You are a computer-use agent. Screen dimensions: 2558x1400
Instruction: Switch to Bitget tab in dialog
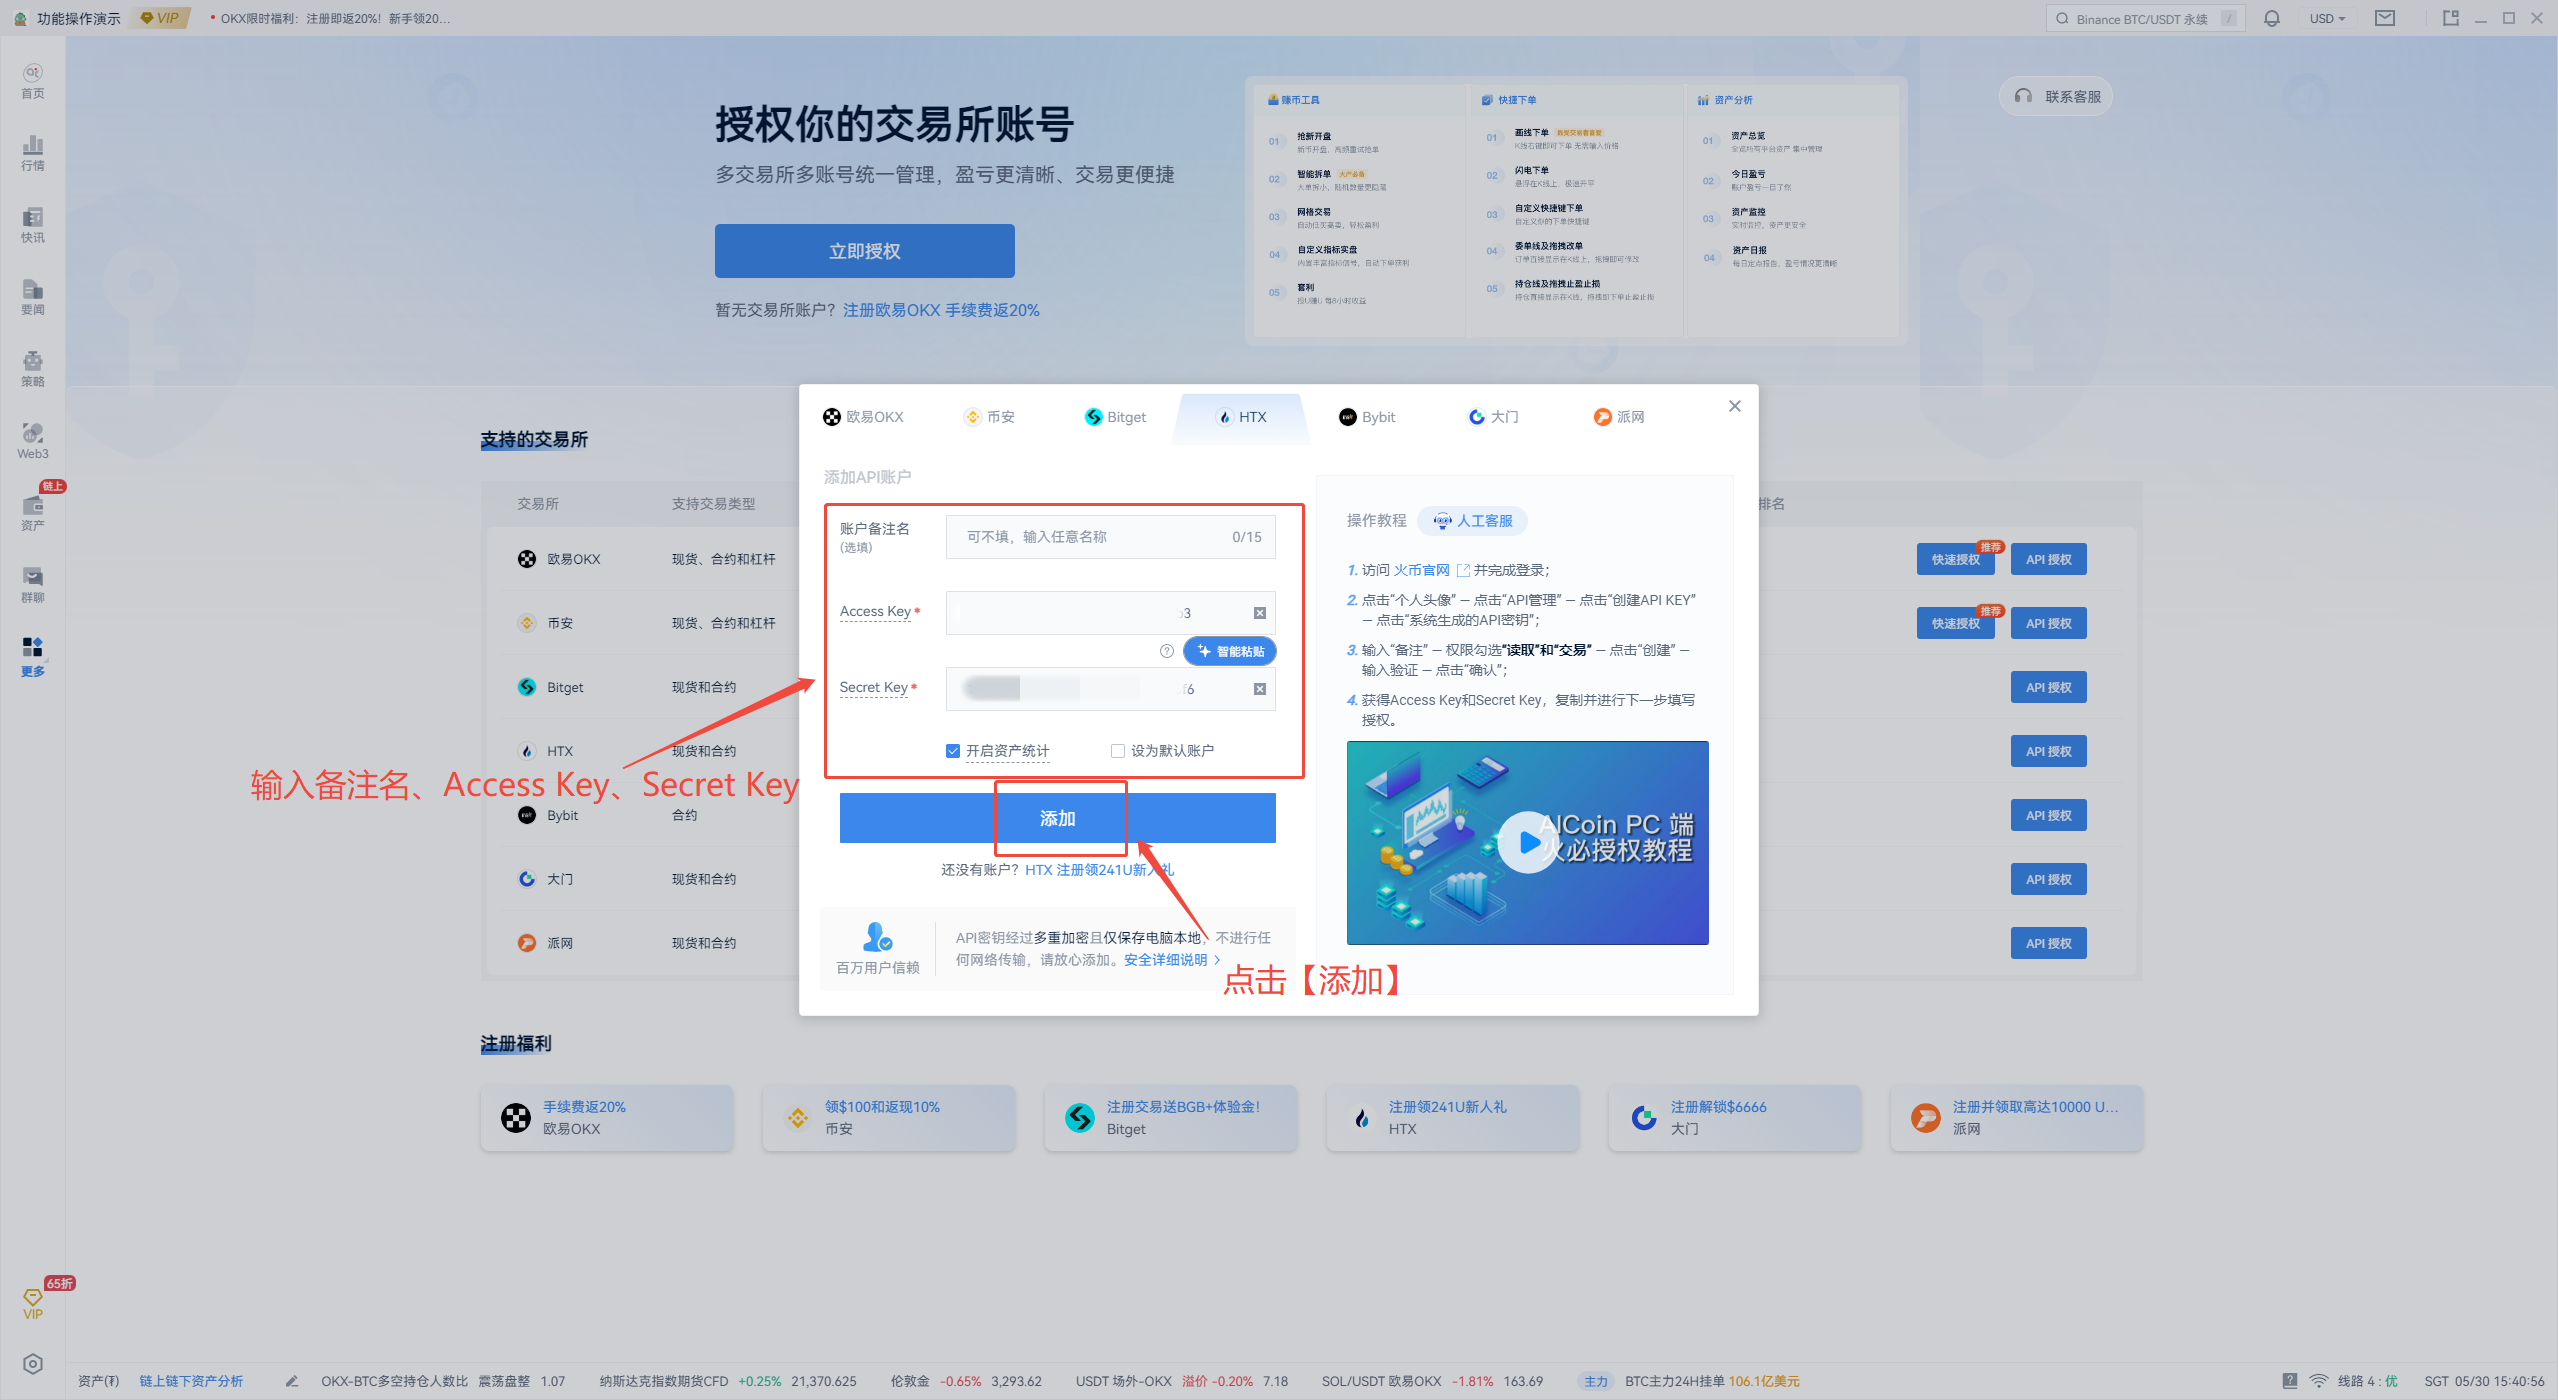(x=1116, y=417)
